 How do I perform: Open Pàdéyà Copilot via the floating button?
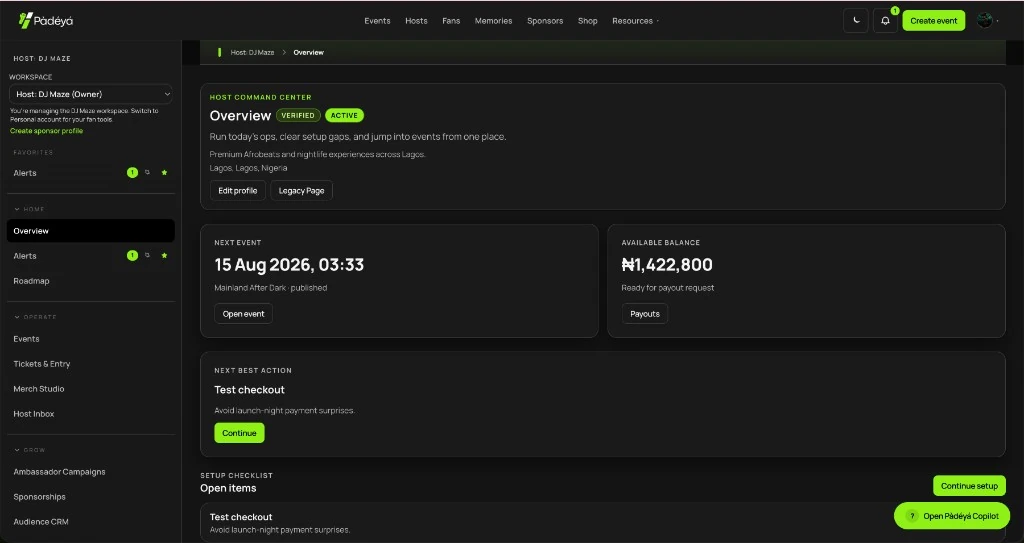click(x=952, y=516)
